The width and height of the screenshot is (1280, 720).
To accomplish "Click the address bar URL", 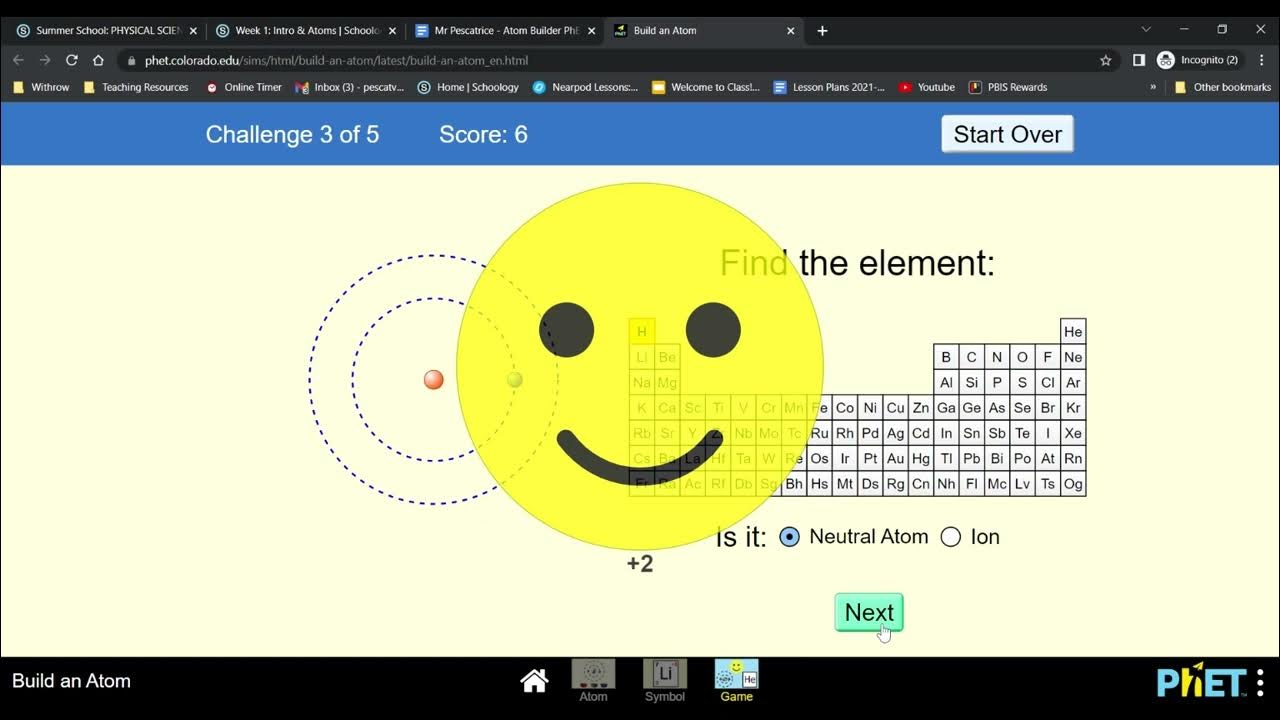I will point(336,60).
